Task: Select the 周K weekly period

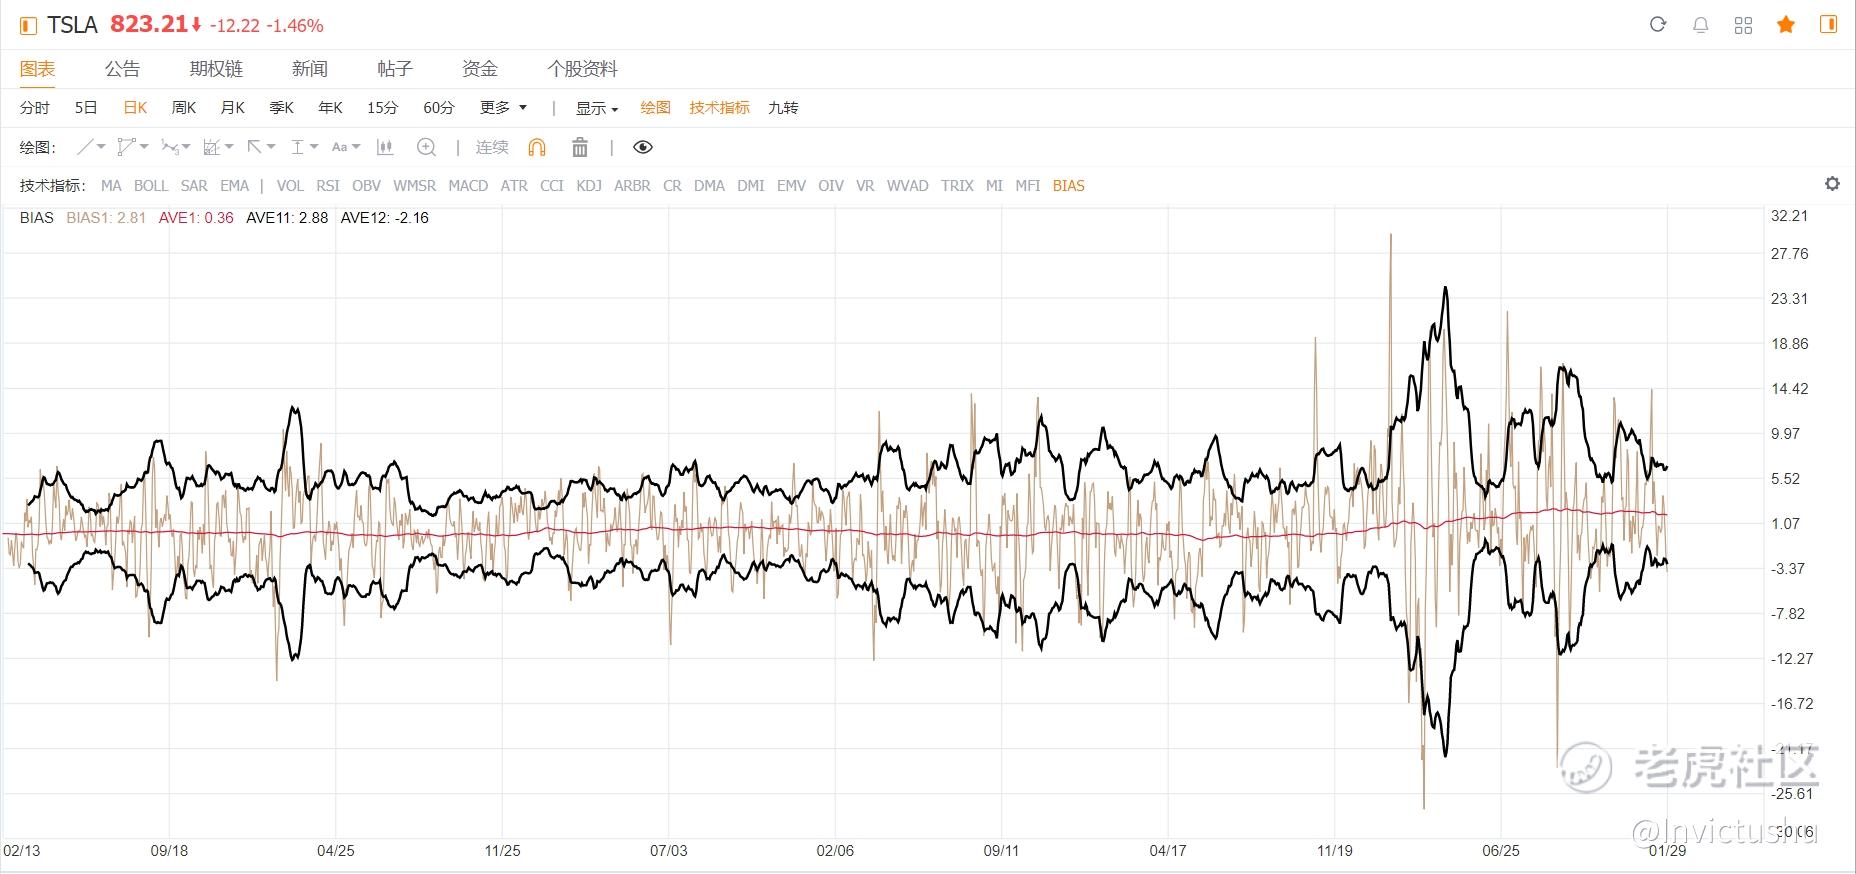Action: coord(184,108)
